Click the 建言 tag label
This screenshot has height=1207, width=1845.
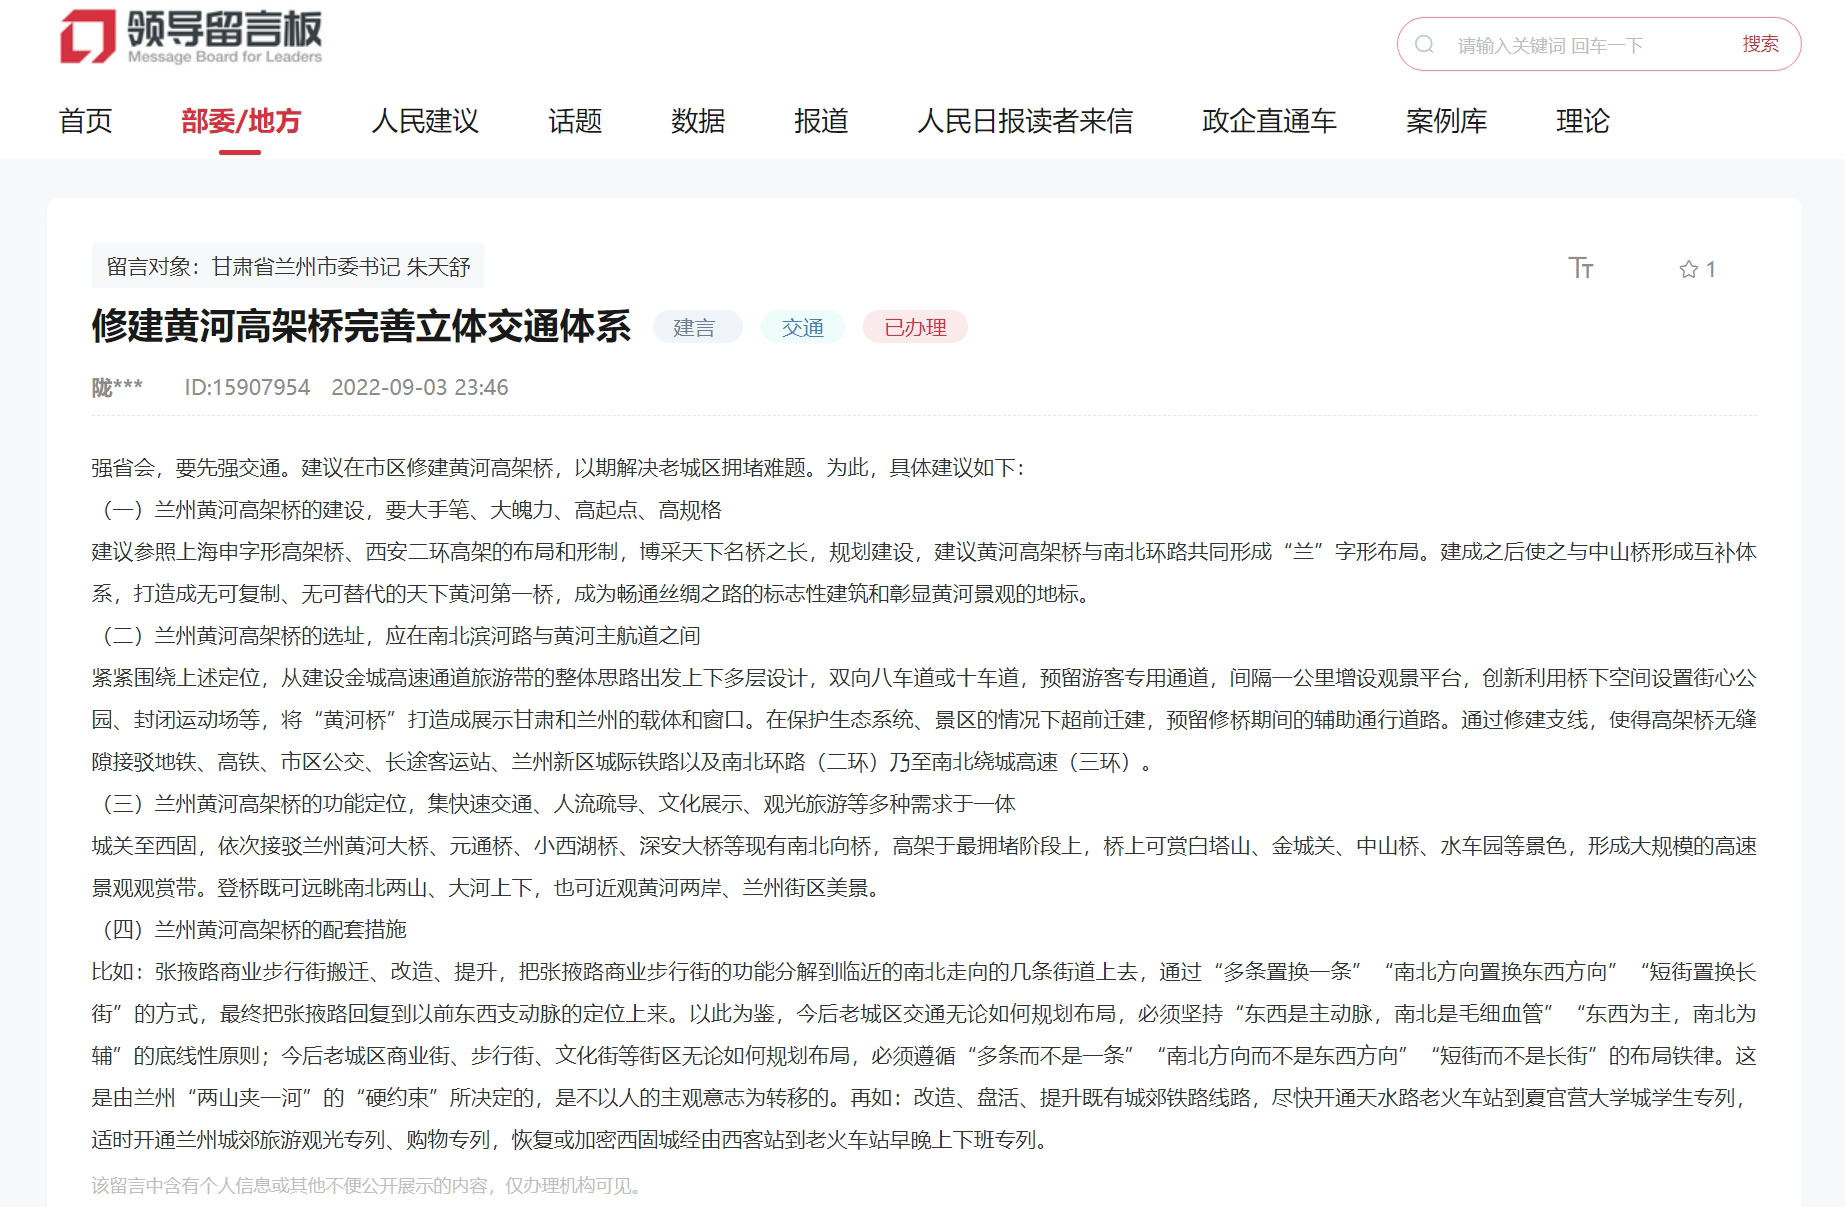click(x=695, y=328)
